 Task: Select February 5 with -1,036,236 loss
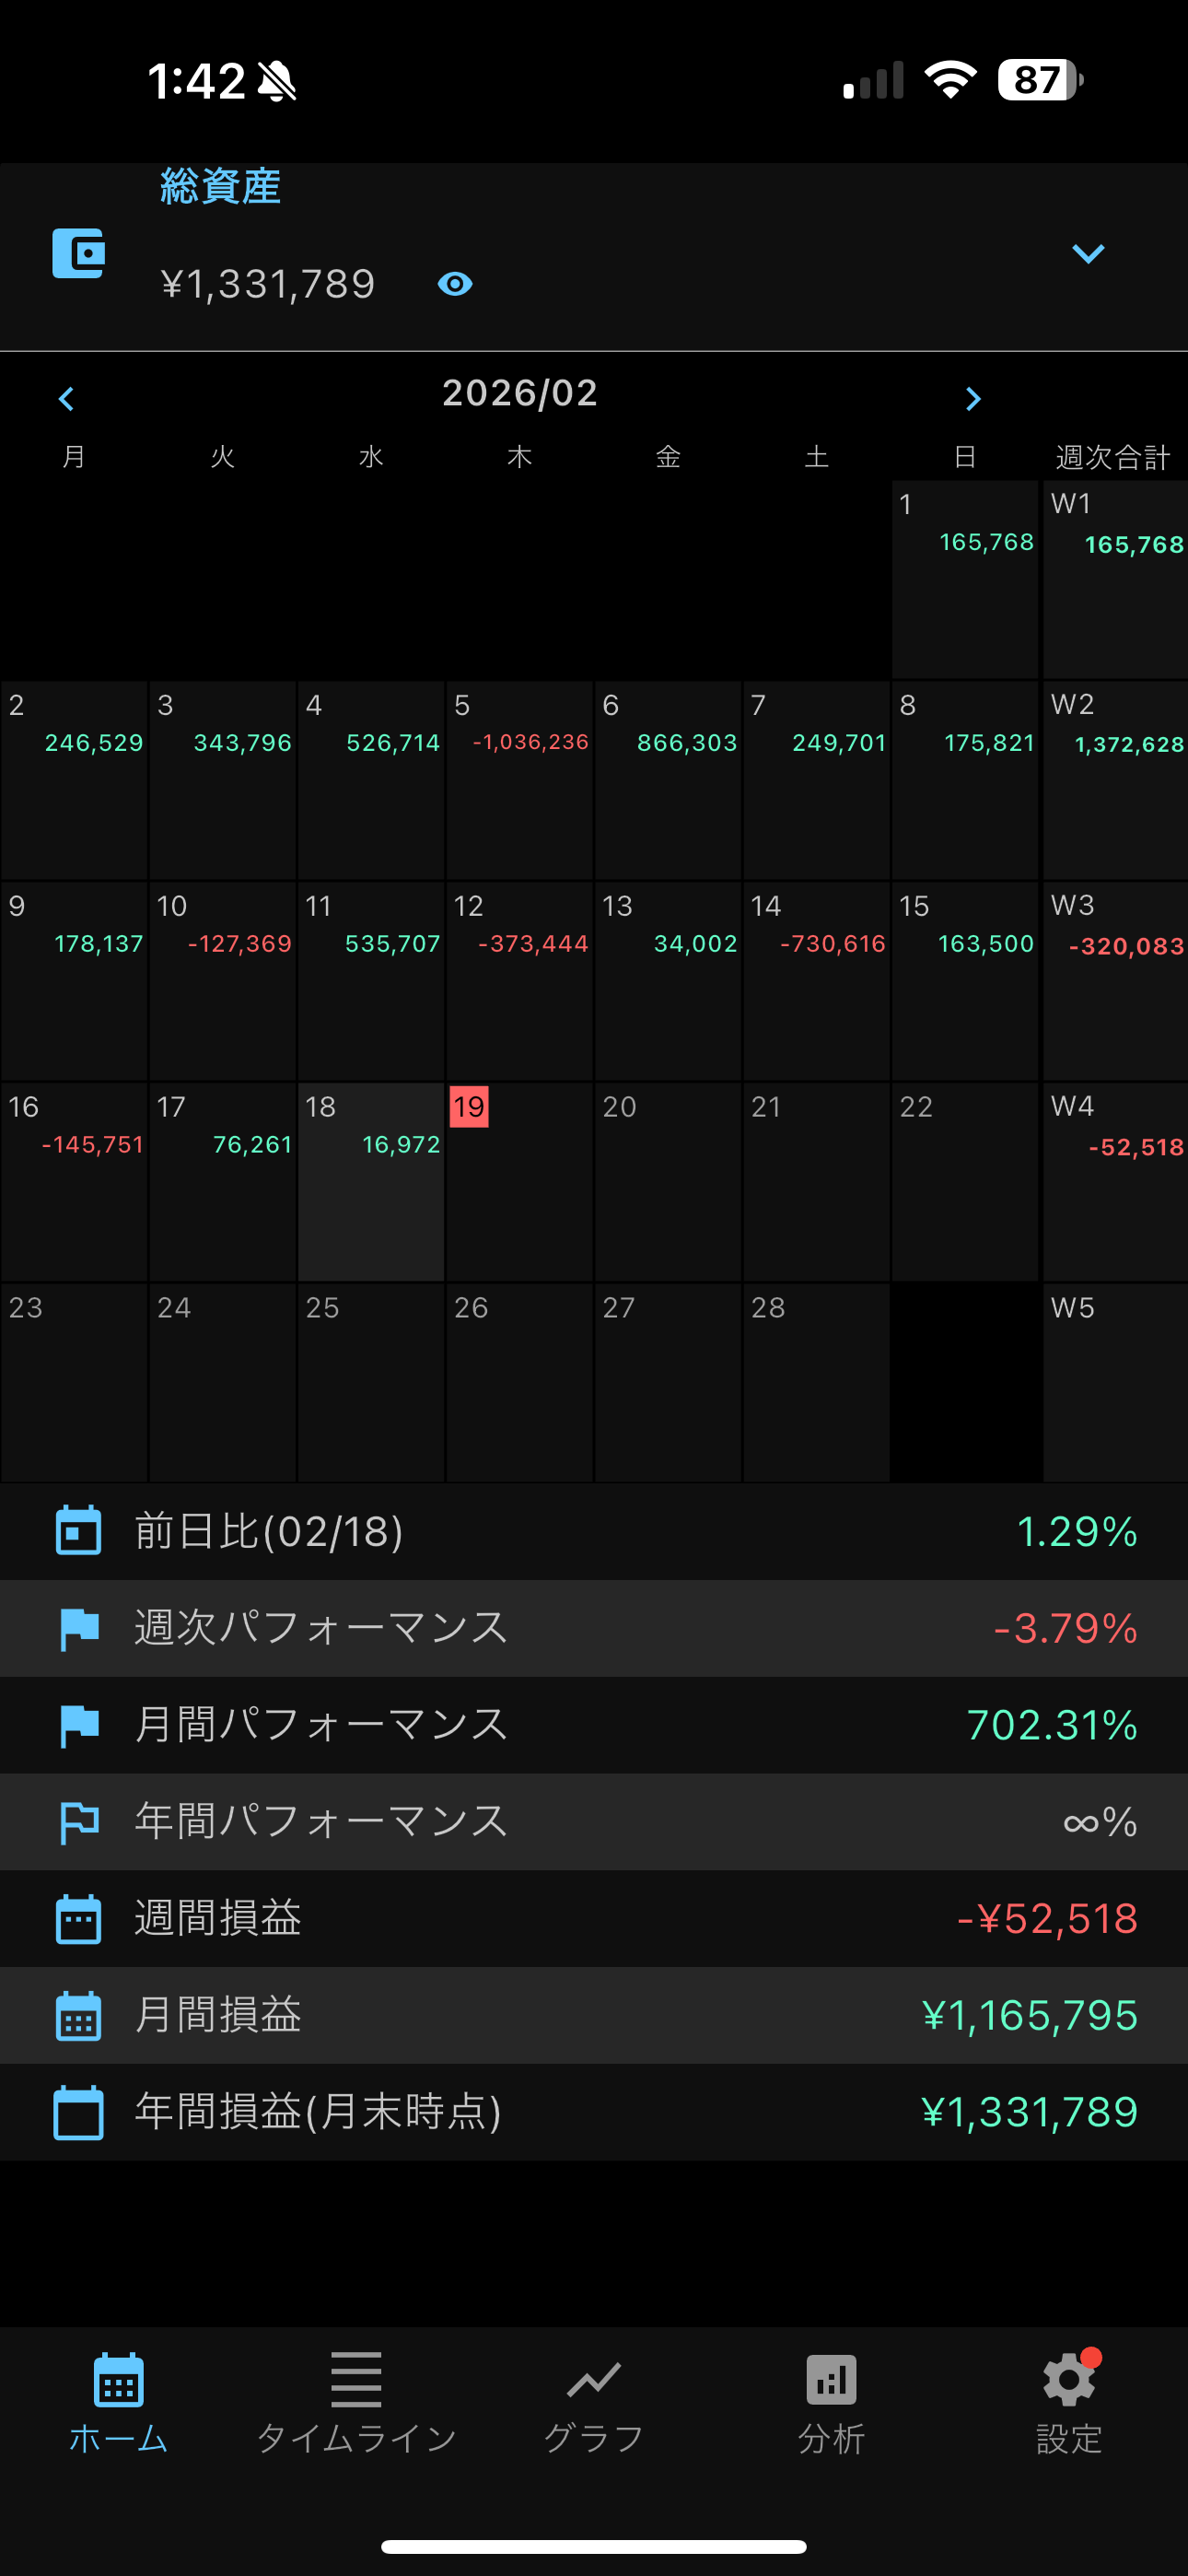pos(519,780)
